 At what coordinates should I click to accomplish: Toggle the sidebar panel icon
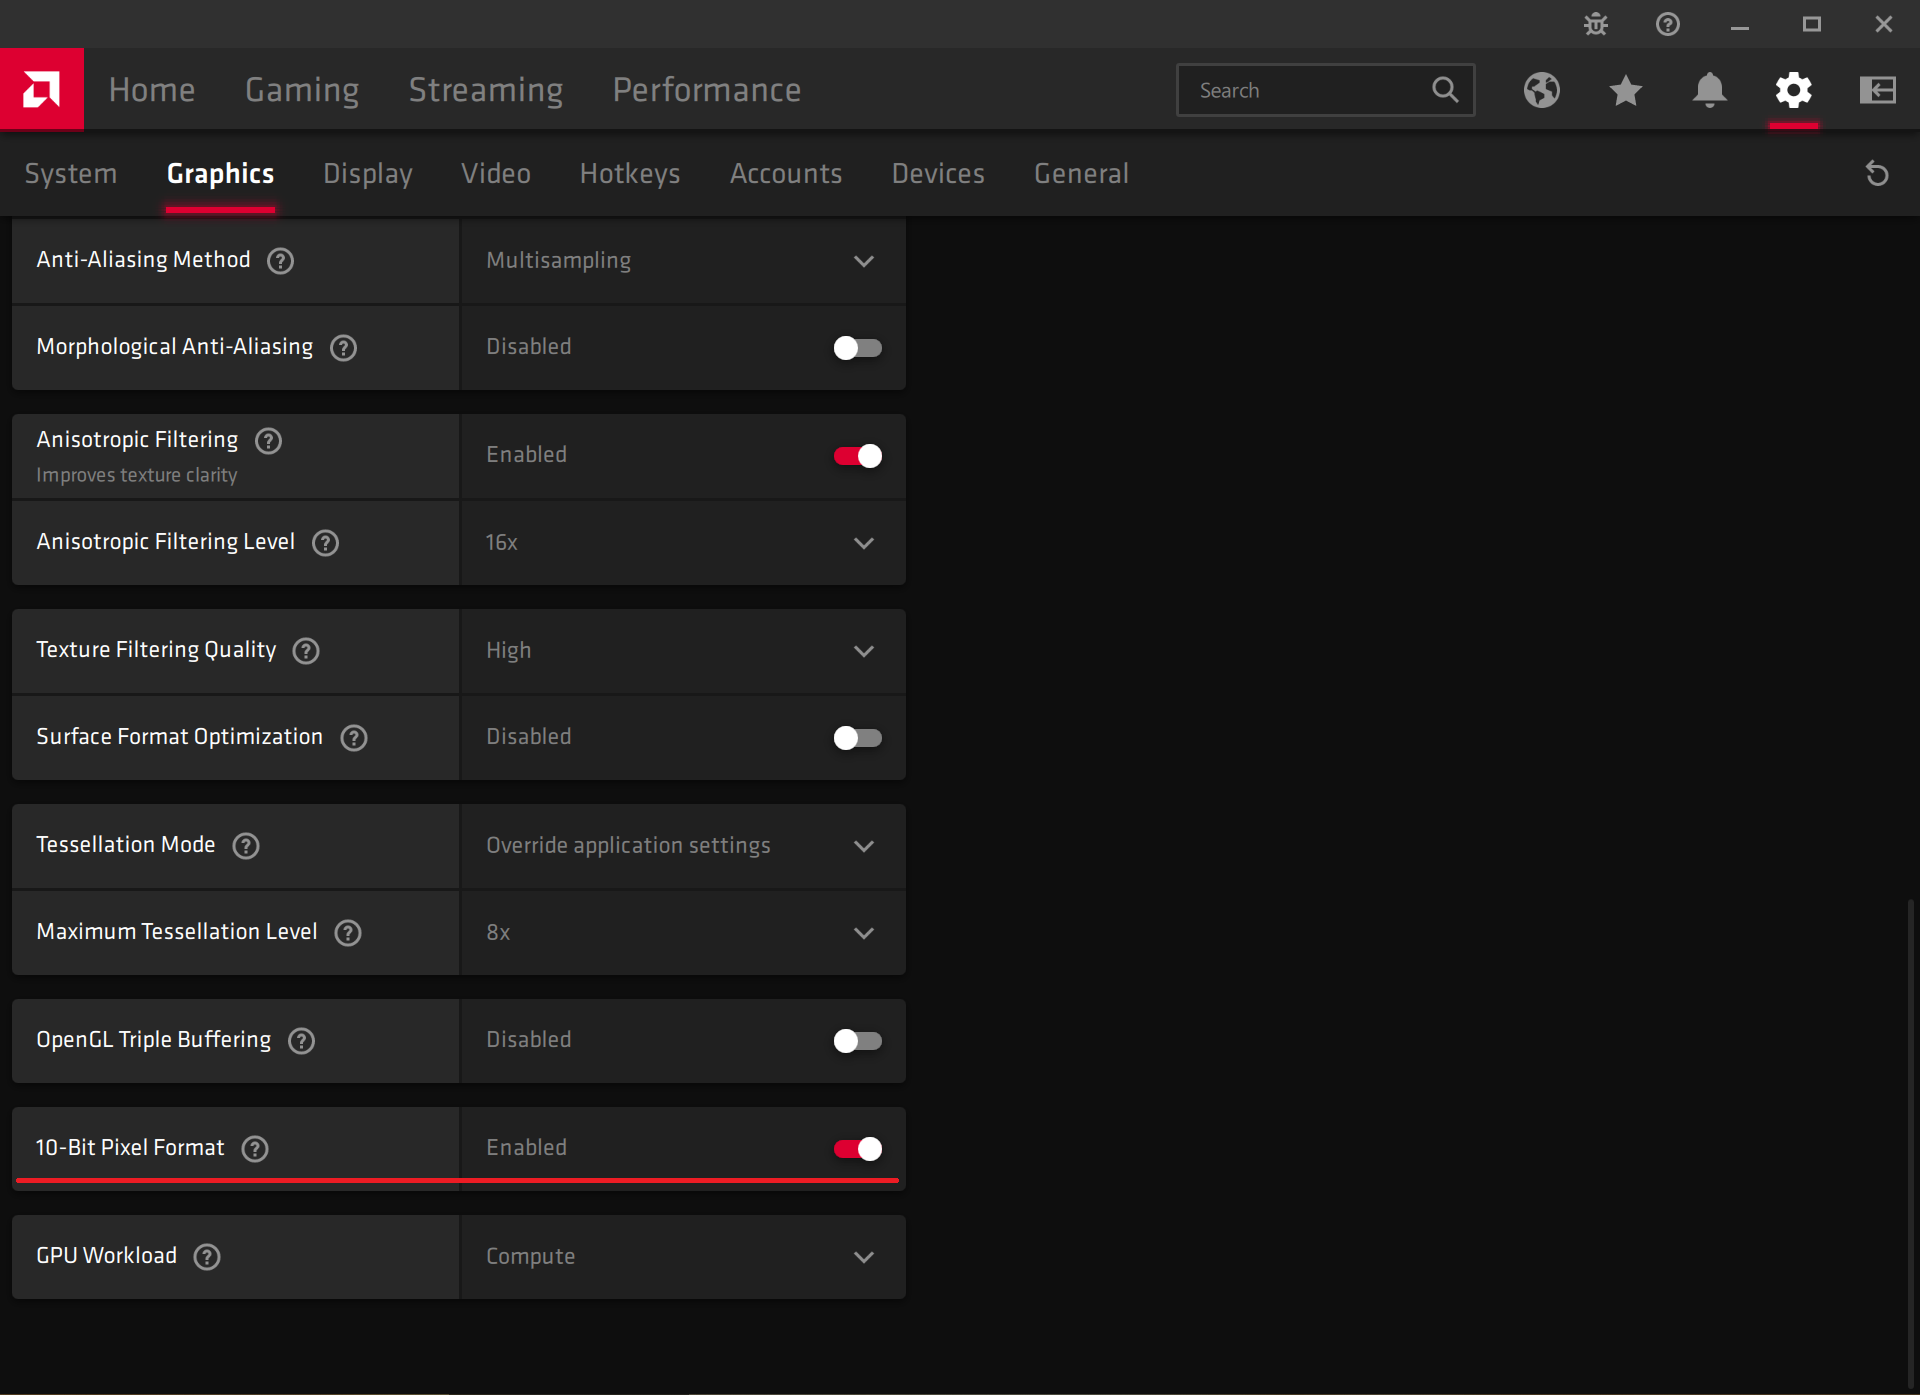(1877, 90)
